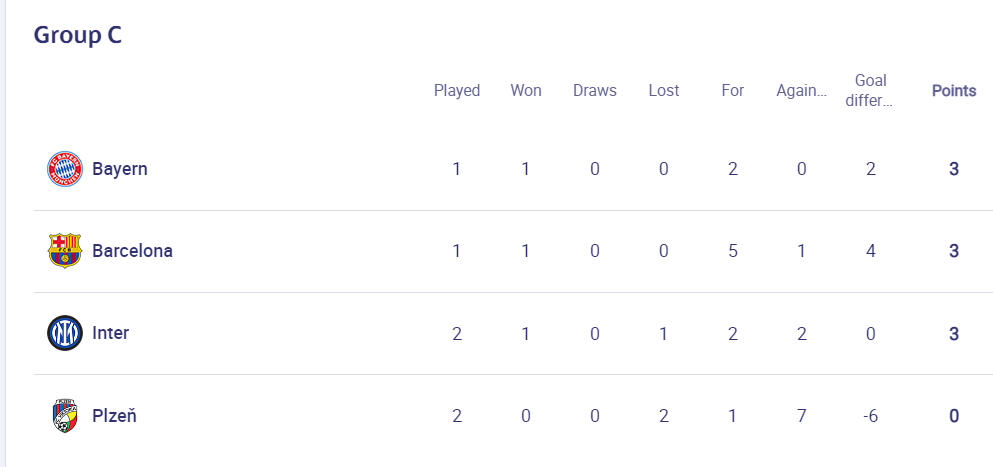This screenshot has width=993, height=467.
Task: Click the Draws column header
Action: [595, 91]
